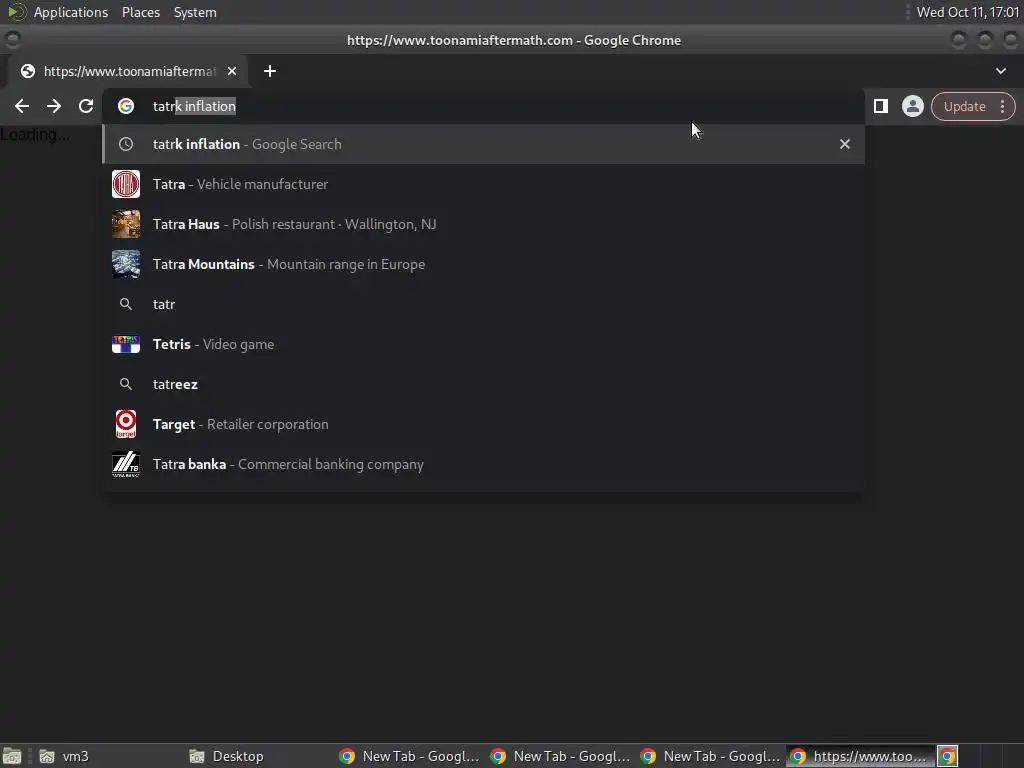
Task: Choose Tatra Mountains suggestion
Action: (483, 264)
